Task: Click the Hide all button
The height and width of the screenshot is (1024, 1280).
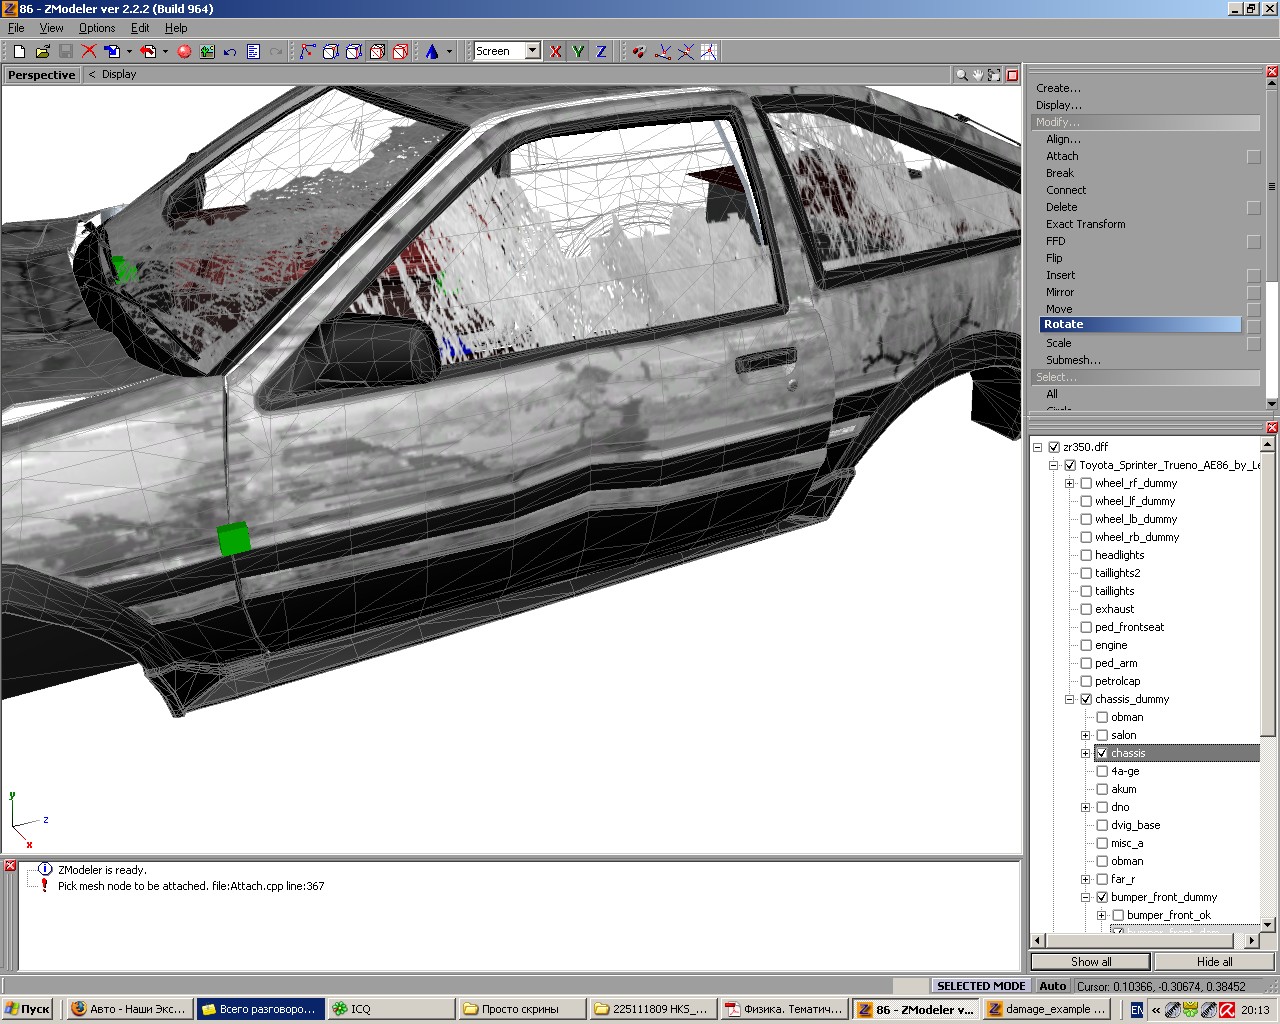Action: 1214,961
